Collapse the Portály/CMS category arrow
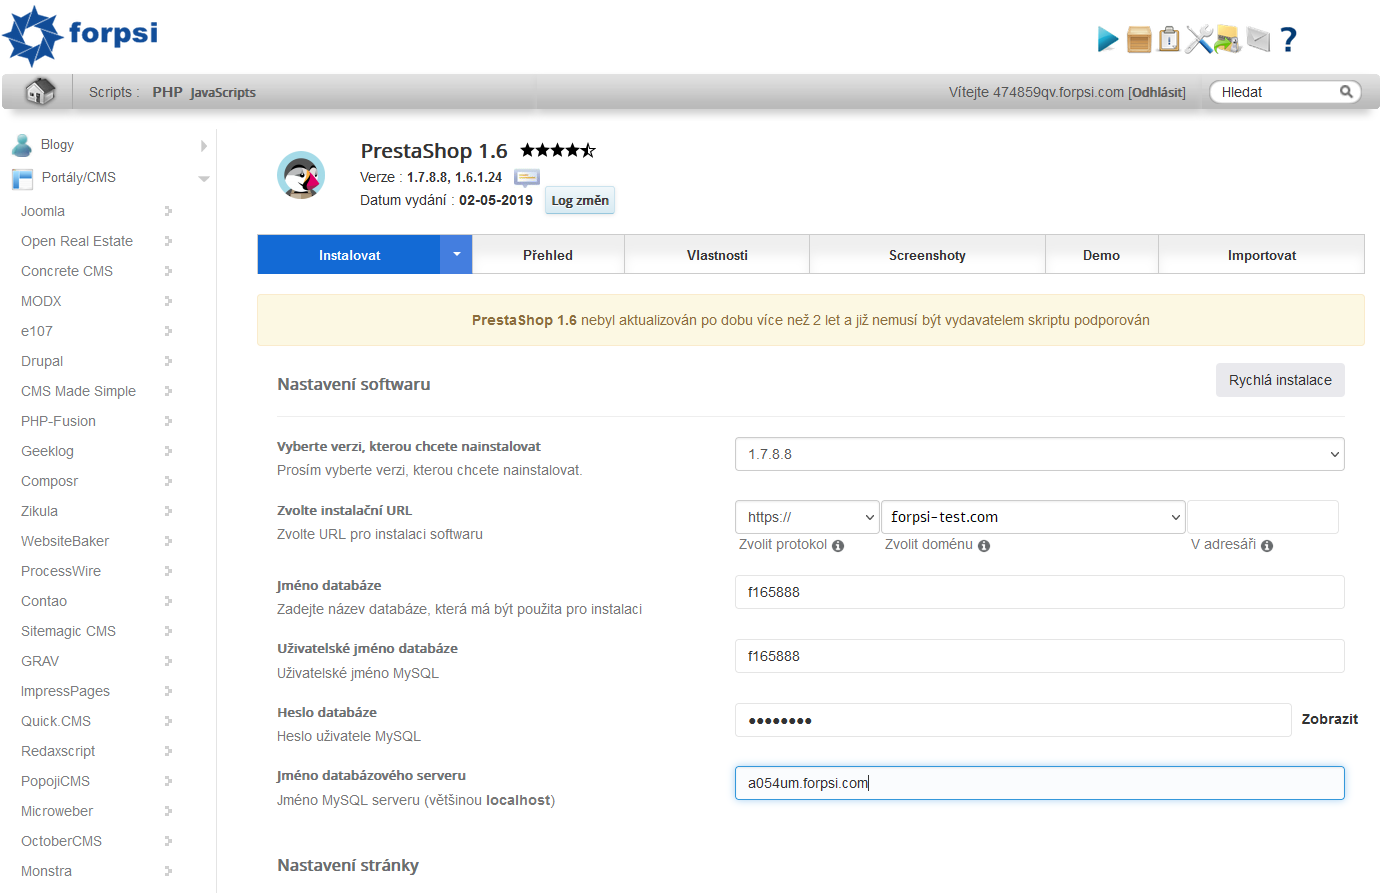This screenshot has height=893, width=1385. 204,179
